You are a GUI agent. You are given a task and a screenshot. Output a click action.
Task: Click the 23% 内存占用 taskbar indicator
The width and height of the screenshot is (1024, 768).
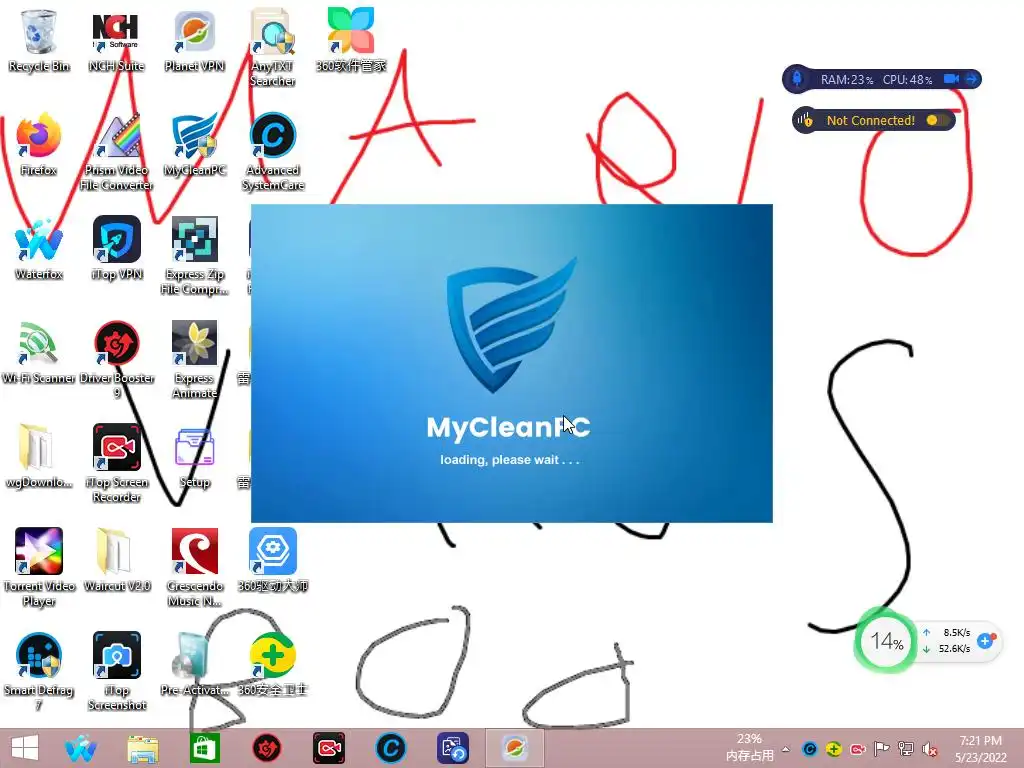click(x=749, y=748)
